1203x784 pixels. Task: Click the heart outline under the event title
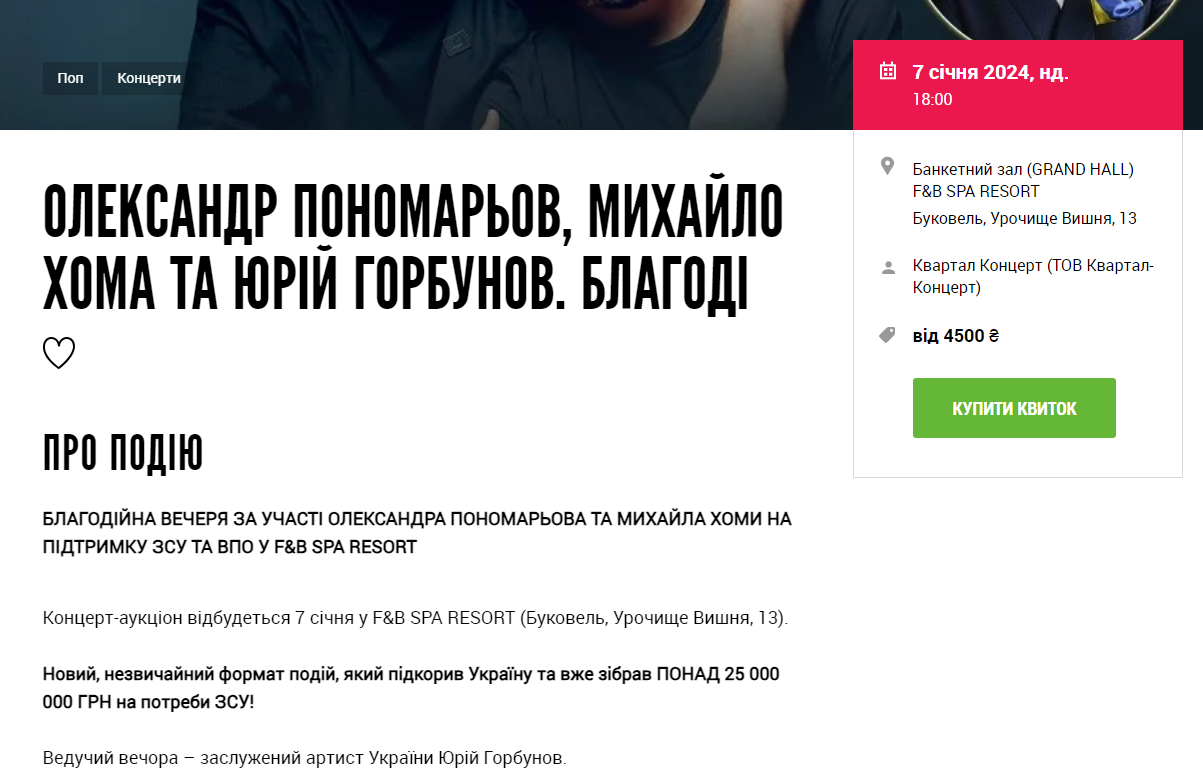(59, 353)
